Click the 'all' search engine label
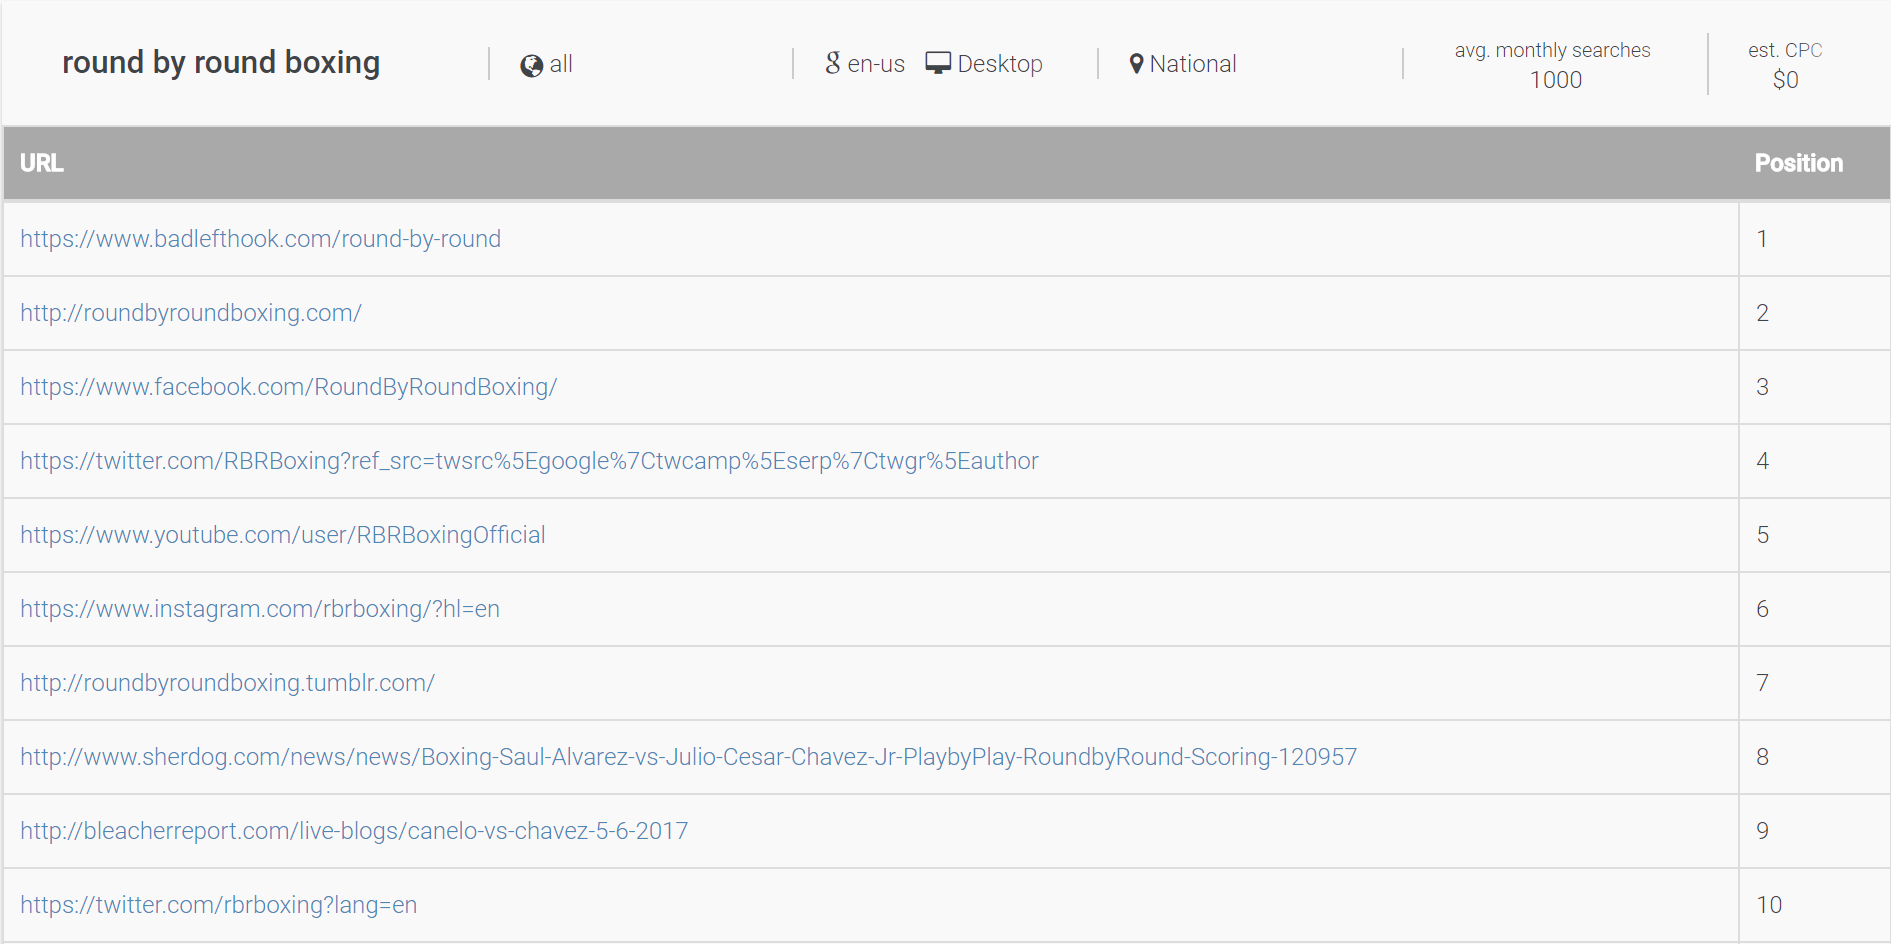 click(x=561, y=64)
